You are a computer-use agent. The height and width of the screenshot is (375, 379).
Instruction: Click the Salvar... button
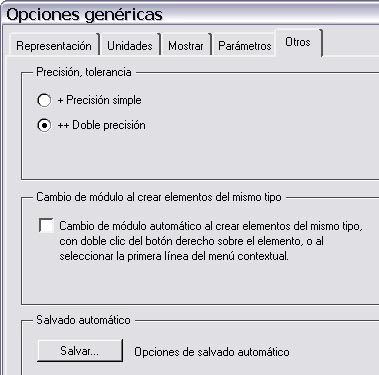(x=80, y=351)
